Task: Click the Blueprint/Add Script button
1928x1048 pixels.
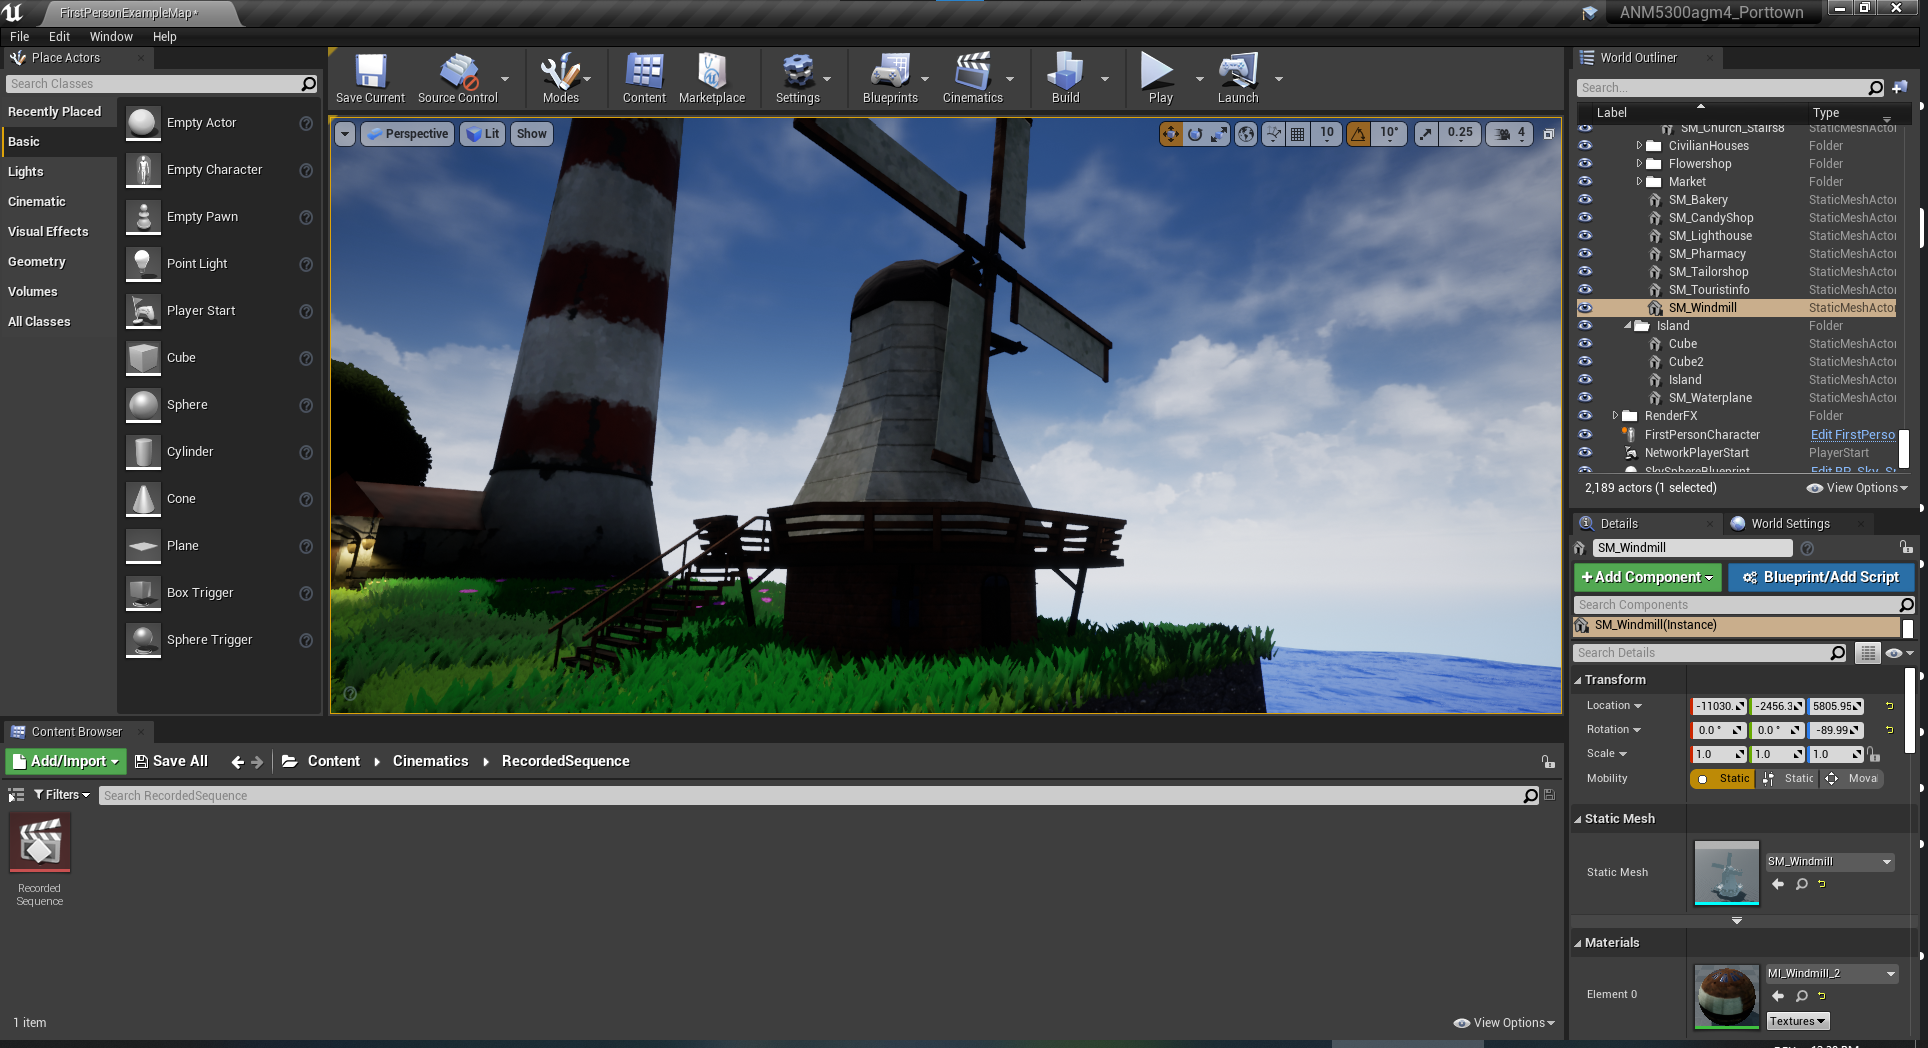Action: (x=1821, y=578)
